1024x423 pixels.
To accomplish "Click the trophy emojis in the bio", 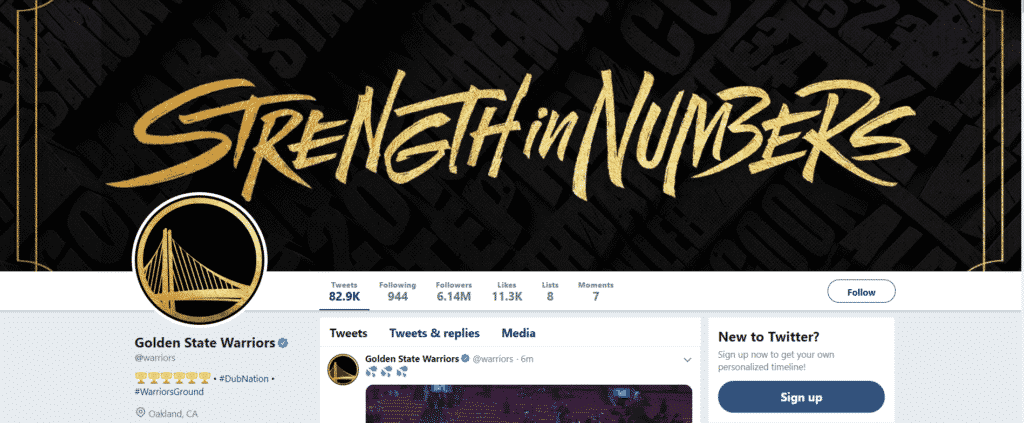I will (172, 378).
